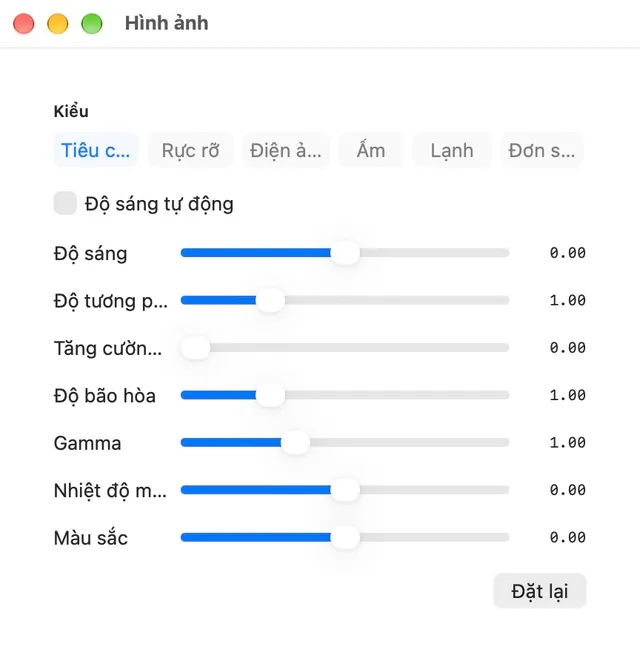Screen dimensions: 640x661
Task: Maximize the window with the green button
Action: [92, 23]
